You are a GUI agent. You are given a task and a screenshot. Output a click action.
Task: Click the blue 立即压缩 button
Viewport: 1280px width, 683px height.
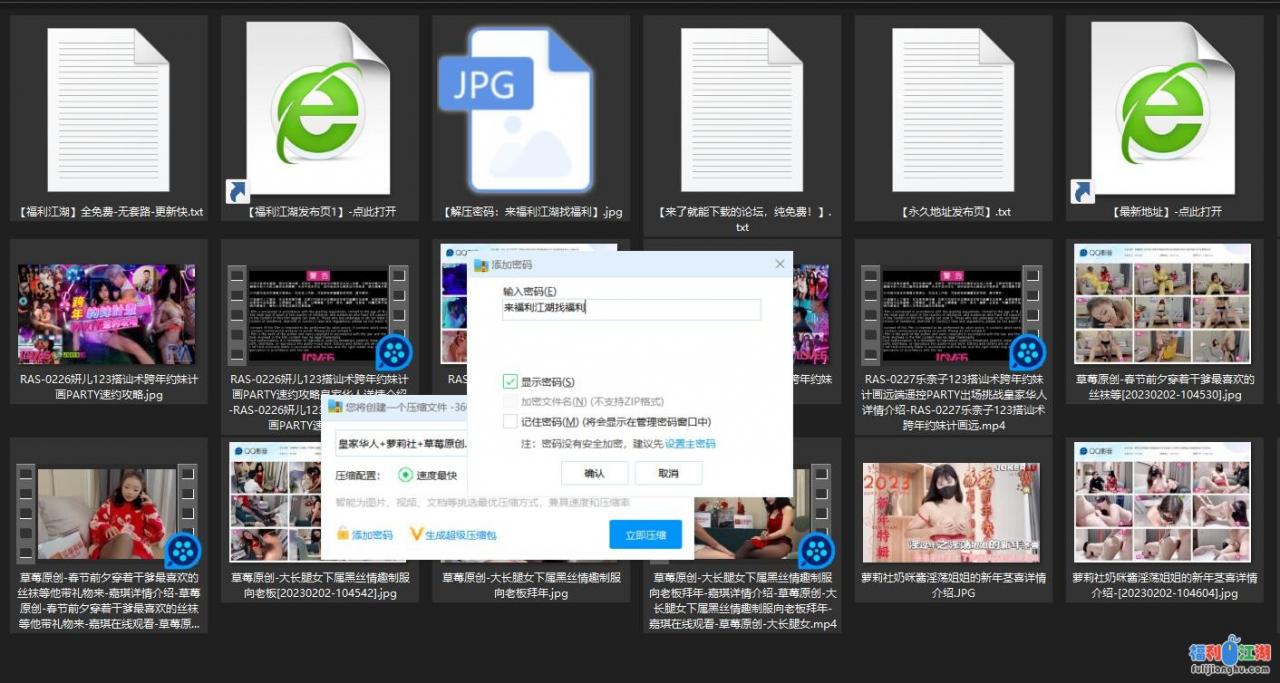coord(645,535)
